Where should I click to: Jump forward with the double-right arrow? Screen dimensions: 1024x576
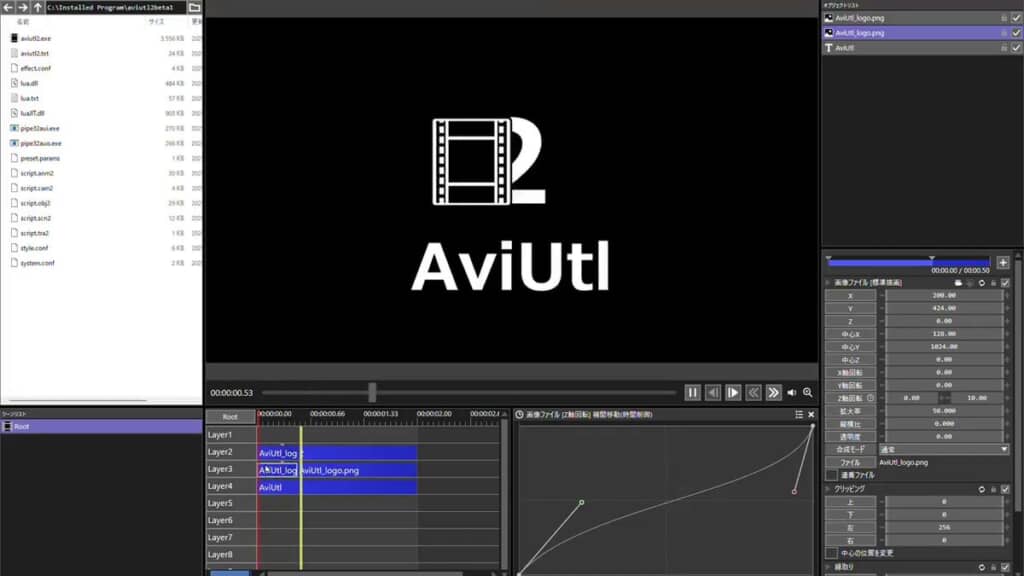pos(773,392)
